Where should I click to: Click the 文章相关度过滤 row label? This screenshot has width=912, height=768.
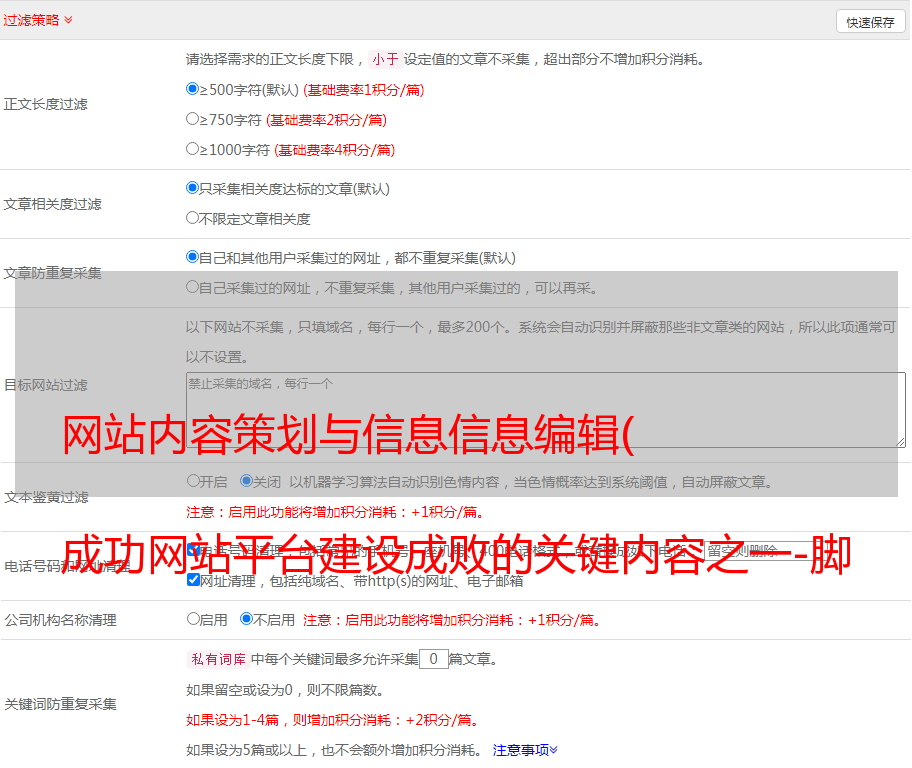52,204
